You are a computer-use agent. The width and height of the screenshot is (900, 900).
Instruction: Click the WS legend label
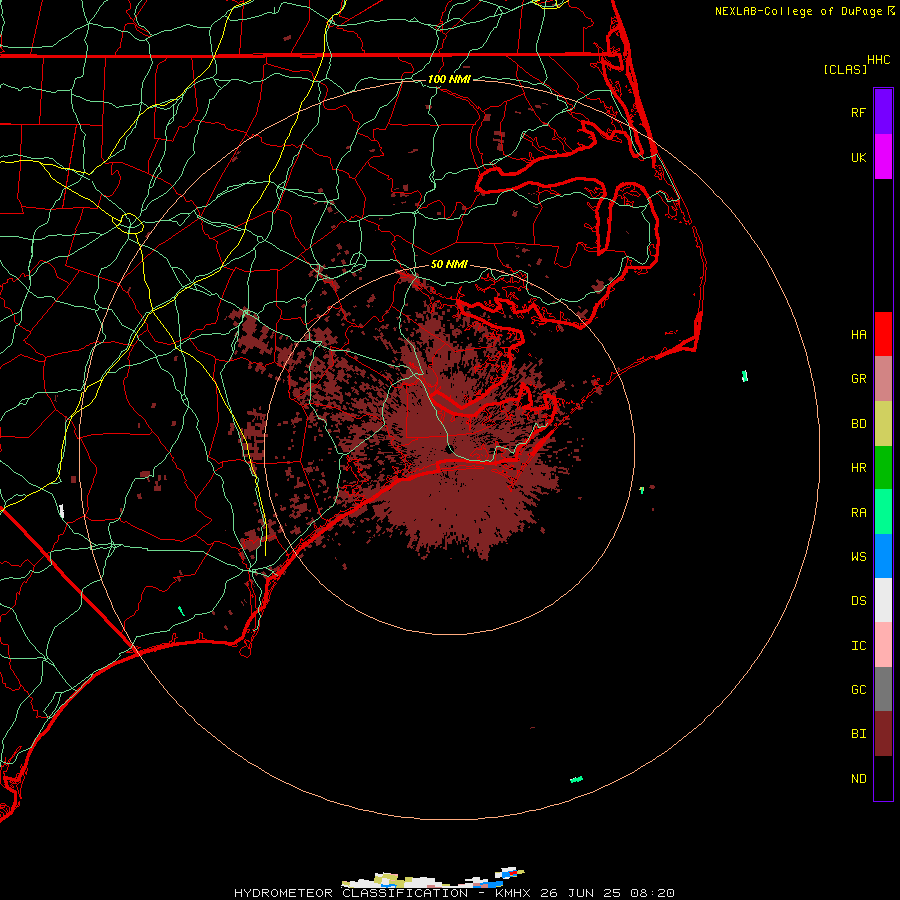(858, 557)
